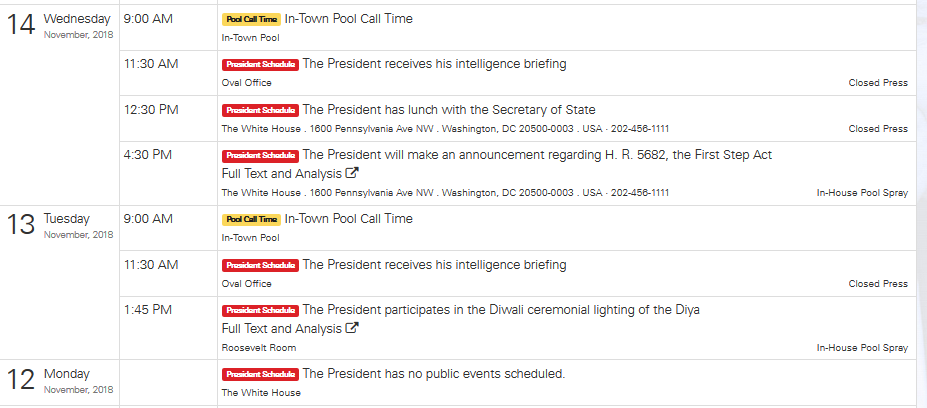Open Full Text and Analysis for First Step Act
Image resolution: width=927 pixels, height=408 pixels.
click(282, 173)
